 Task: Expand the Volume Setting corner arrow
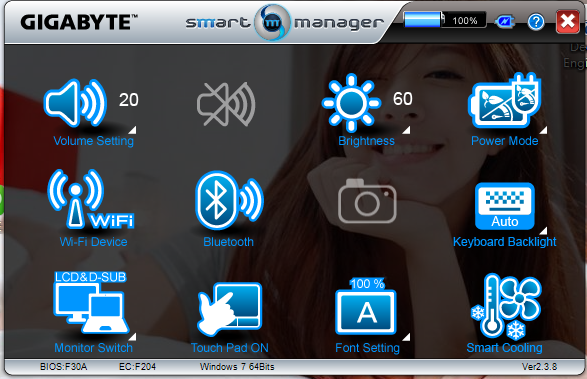tap(132, 130)
